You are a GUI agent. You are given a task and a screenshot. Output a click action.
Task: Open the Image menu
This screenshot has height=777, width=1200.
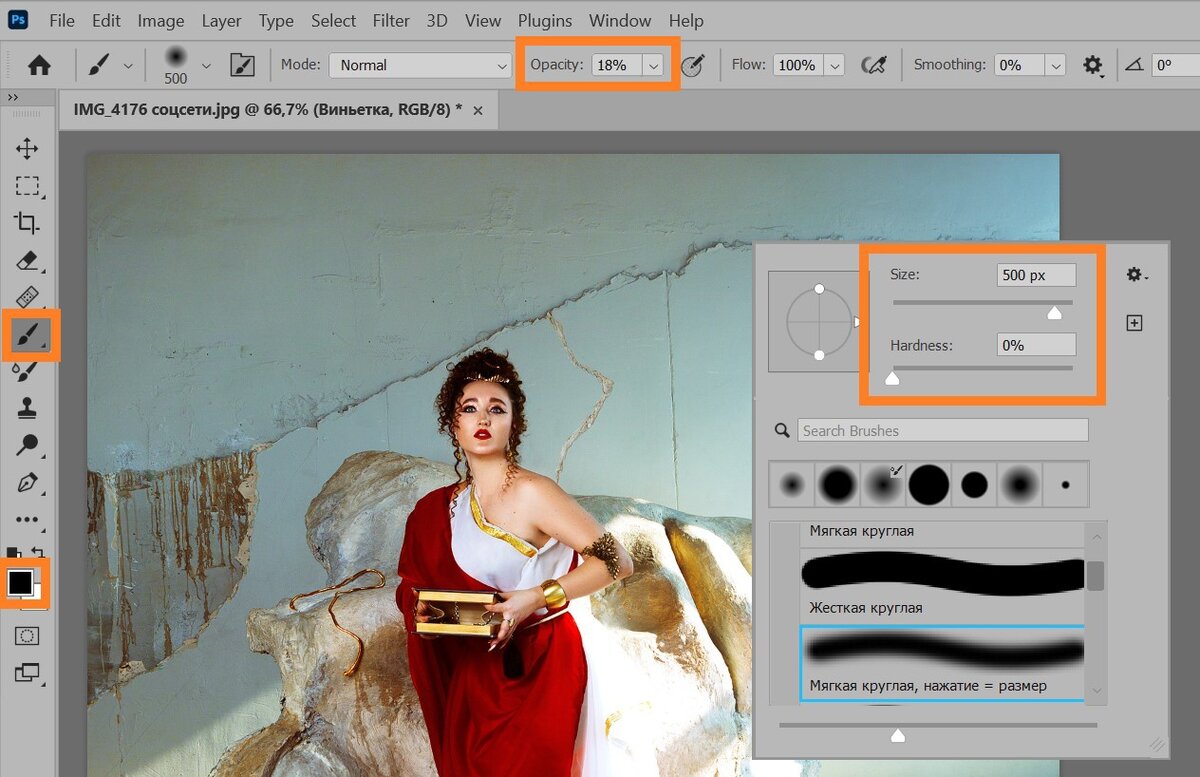tap(161, 20)
